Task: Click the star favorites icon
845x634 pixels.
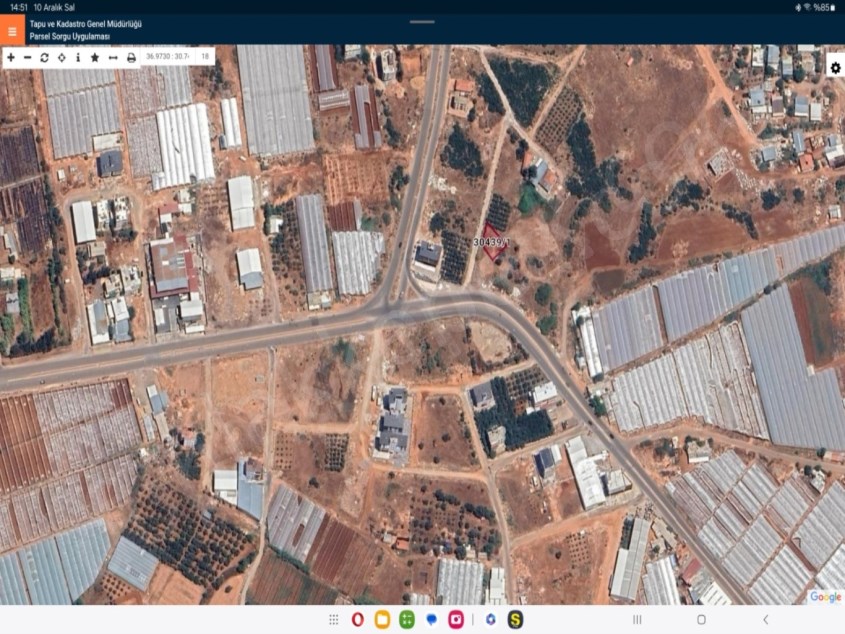Action: 95,57
